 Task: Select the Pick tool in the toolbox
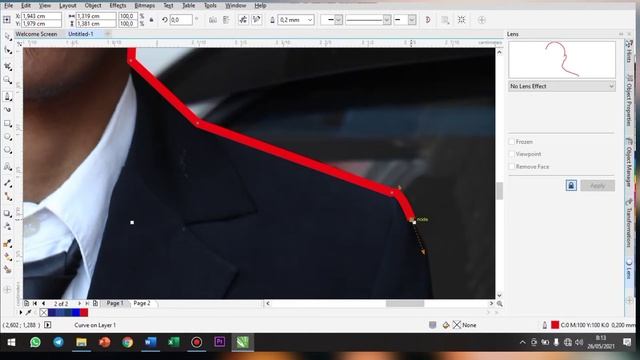[x=8, y=36]
